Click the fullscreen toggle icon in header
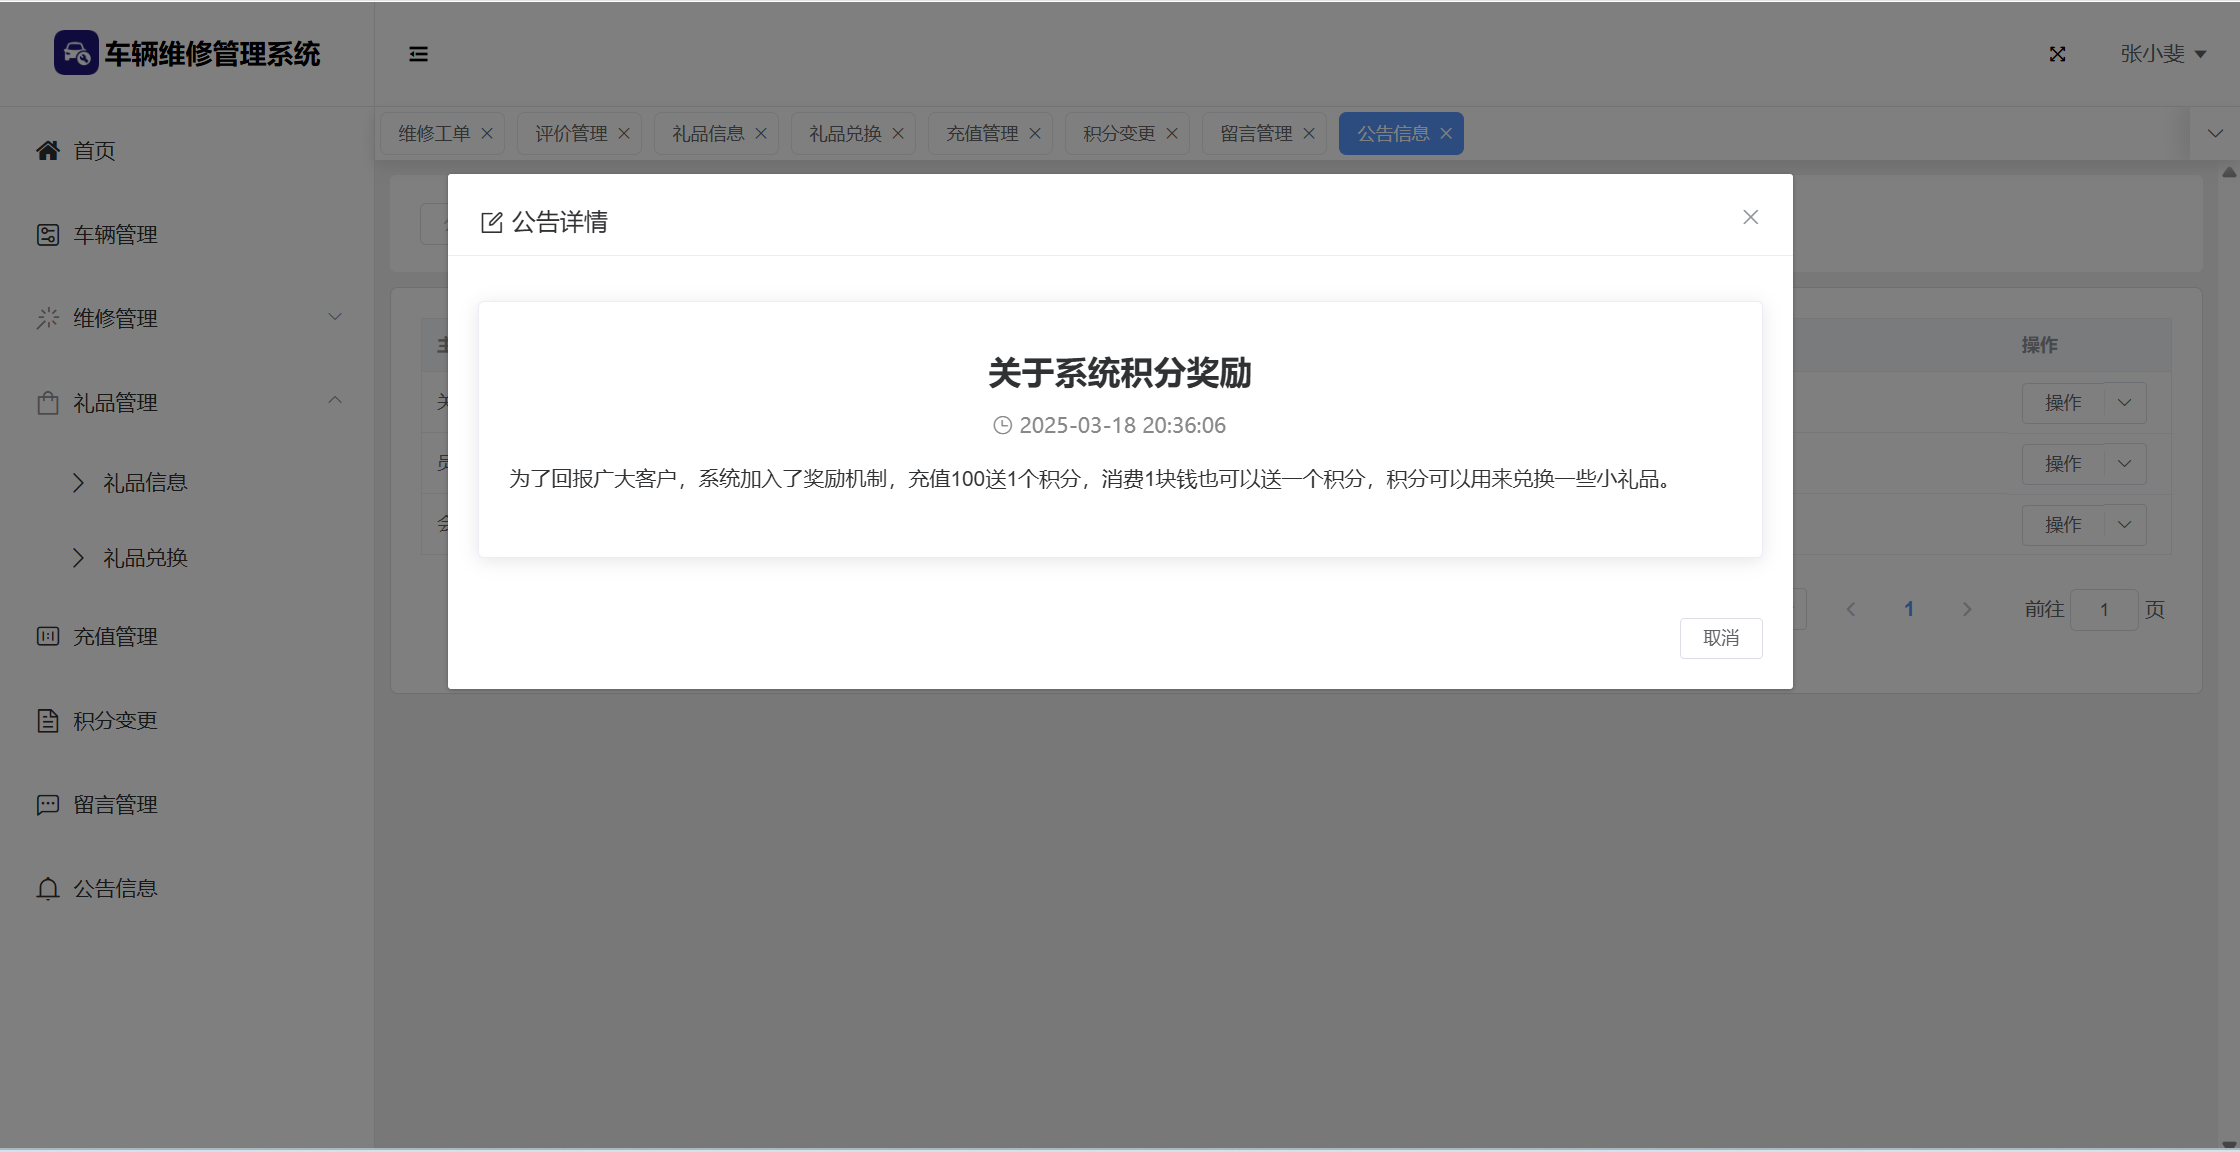The image size is (2240, 1152). 2057,54
